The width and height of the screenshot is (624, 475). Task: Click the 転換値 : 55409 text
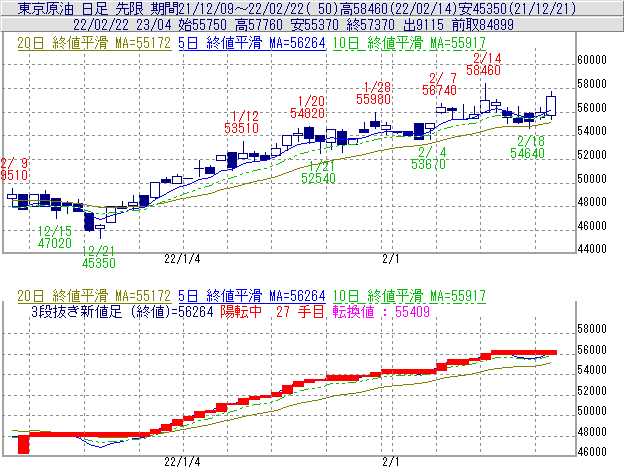(381, 311)
